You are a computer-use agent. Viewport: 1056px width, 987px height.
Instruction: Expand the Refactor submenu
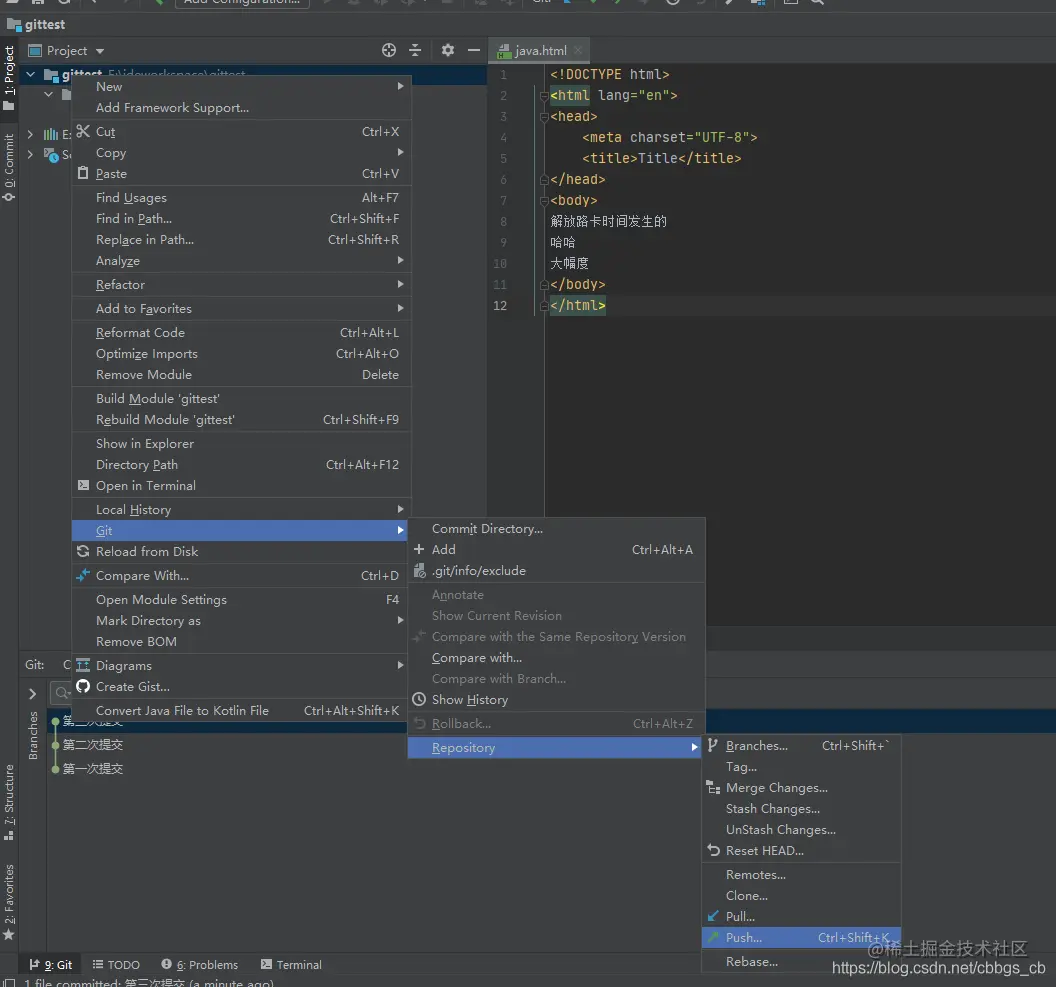(x=241, y=284)
